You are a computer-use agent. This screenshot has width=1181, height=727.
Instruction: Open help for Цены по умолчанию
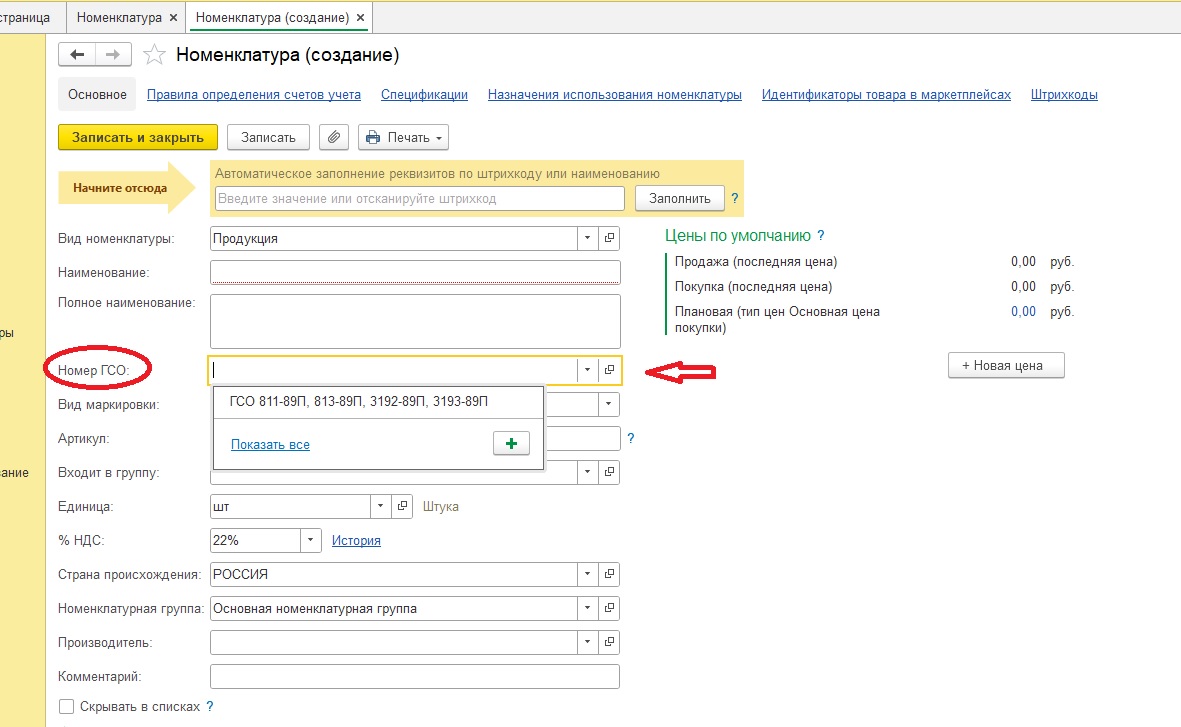pyautogui.click(x=821, y=236)
